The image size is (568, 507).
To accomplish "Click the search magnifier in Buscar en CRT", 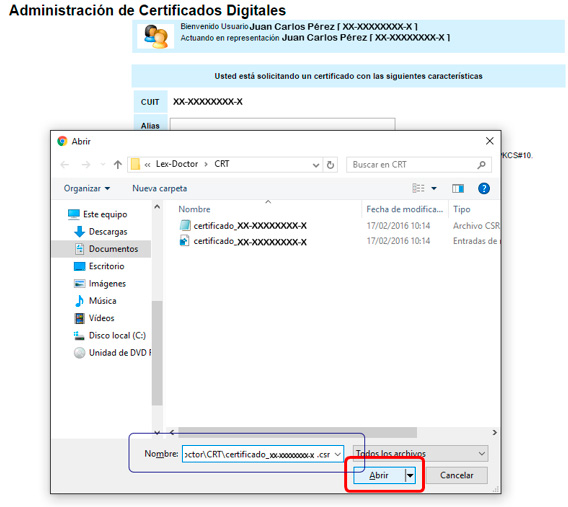I will pyautogui.click(x=481, y=165).
